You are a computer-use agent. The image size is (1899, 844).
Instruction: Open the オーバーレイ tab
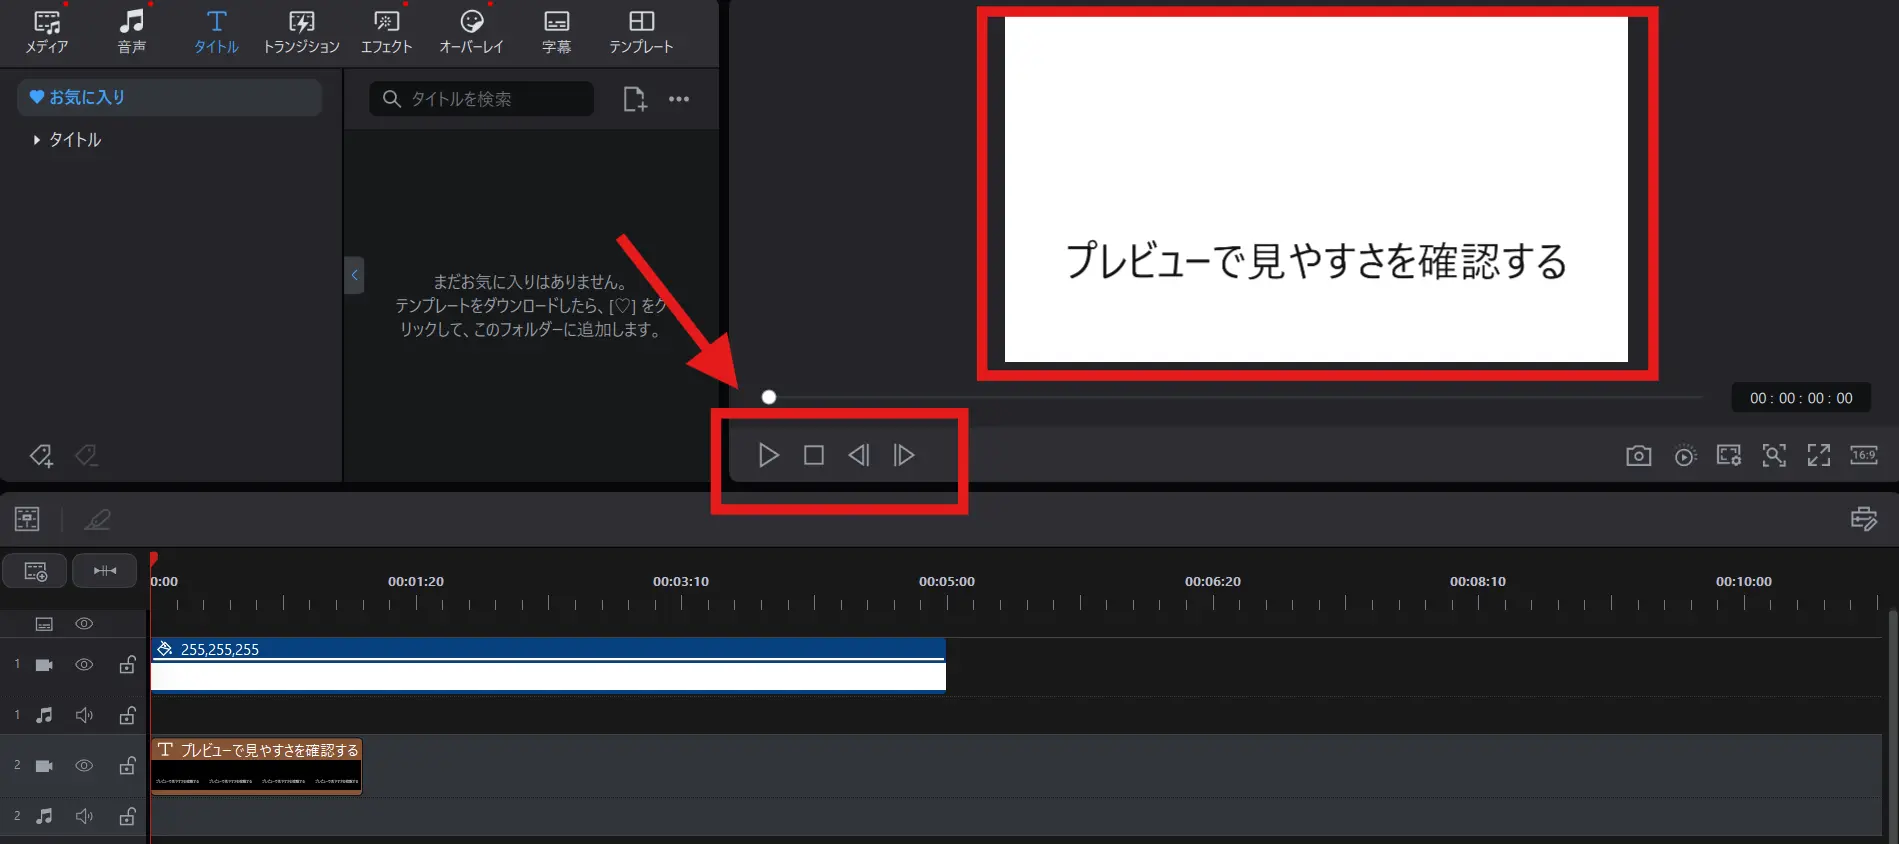tap(471, 32)
